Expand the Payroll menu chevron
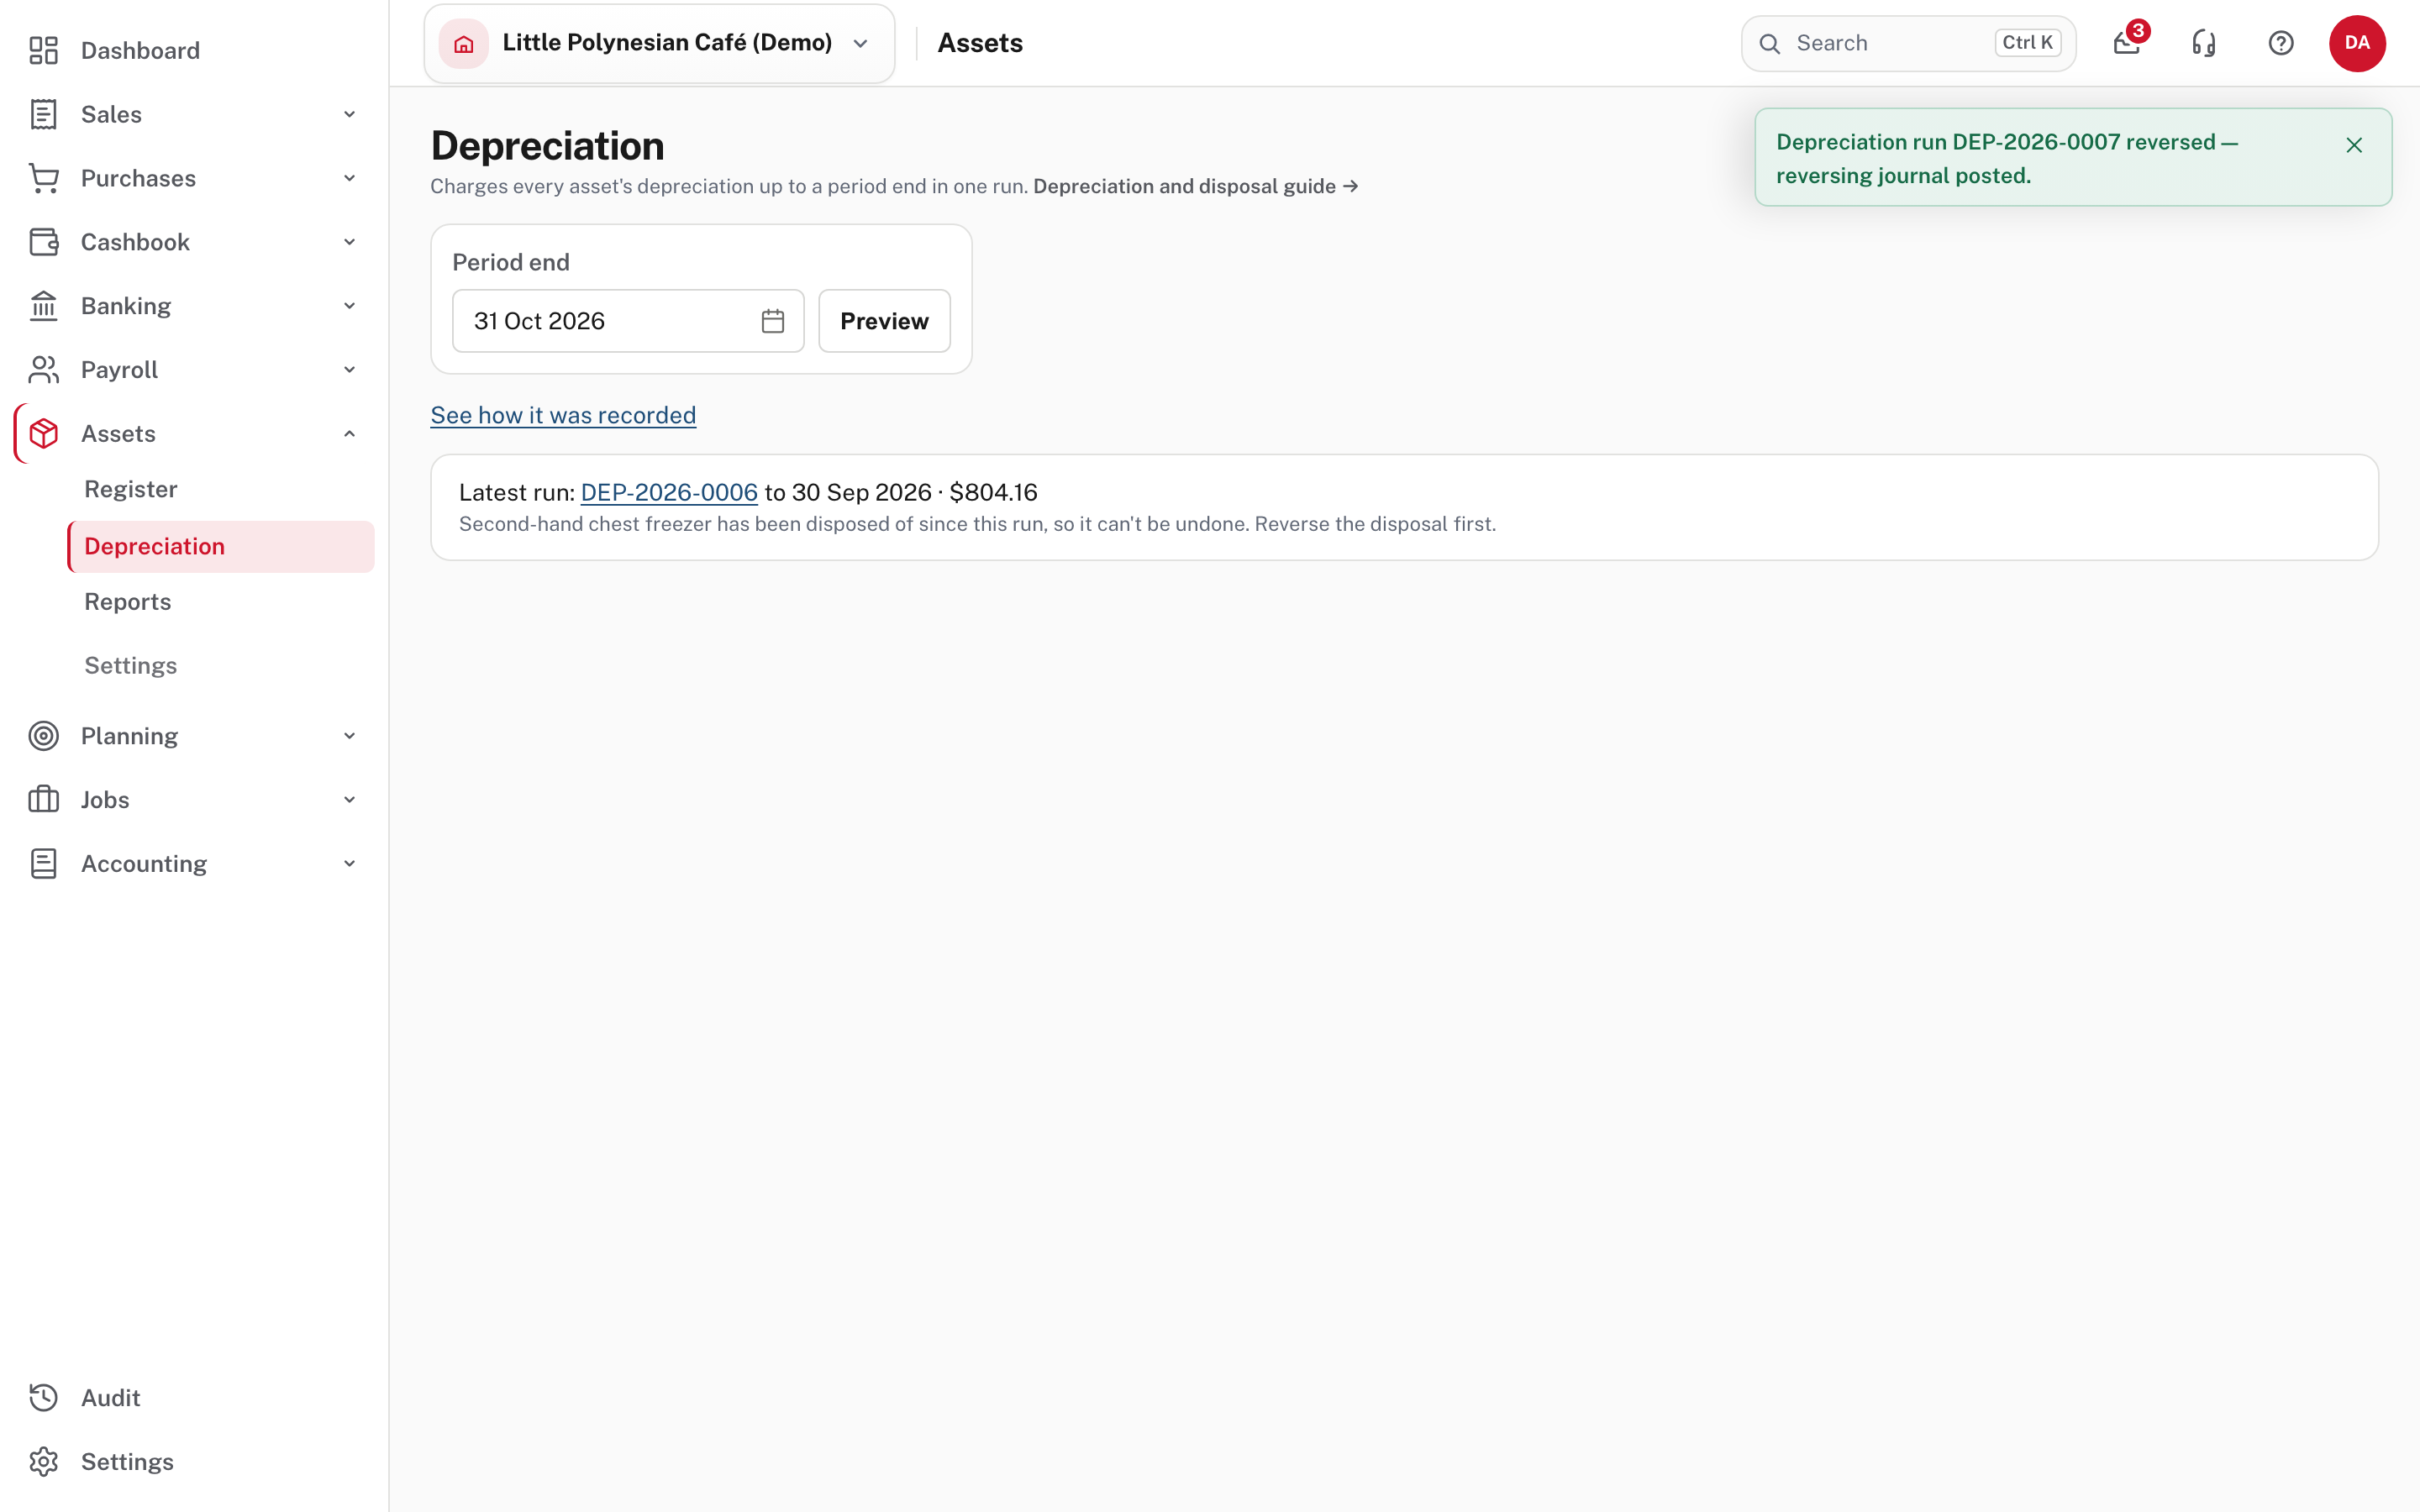Image resolution: width=2420 pixels, height=1512 pixels. tap(350, 370)
